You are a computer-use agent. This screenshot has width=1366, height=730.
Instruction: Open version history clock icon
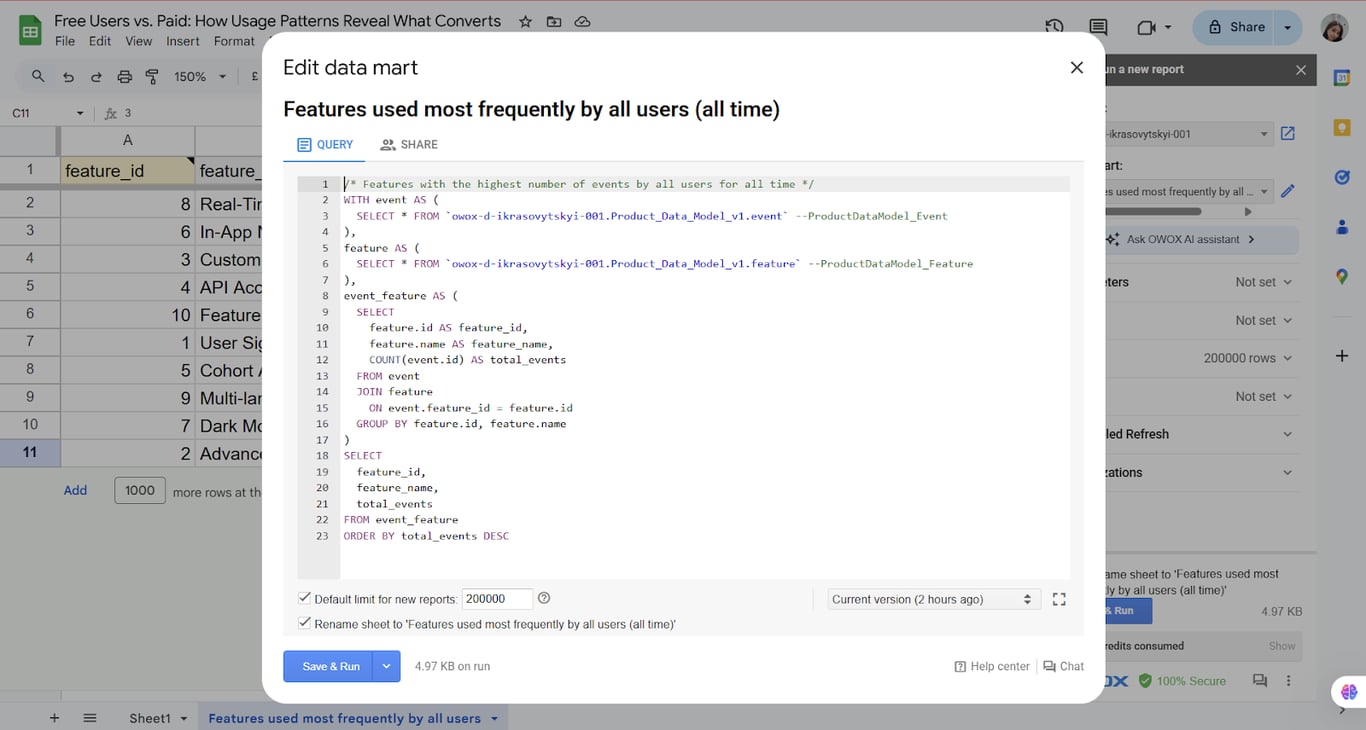1054,27
